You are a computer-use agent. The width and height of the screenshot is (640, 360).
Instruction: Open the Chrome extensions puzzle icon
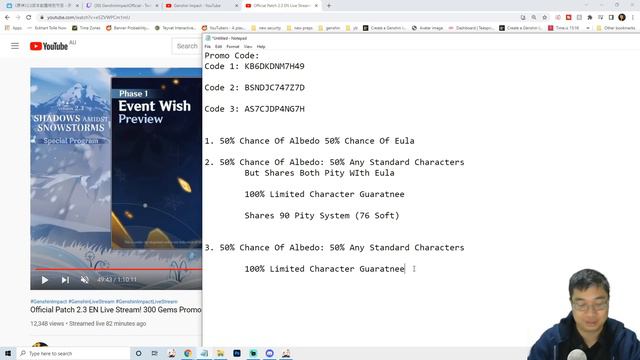click(x=590, y=18)
